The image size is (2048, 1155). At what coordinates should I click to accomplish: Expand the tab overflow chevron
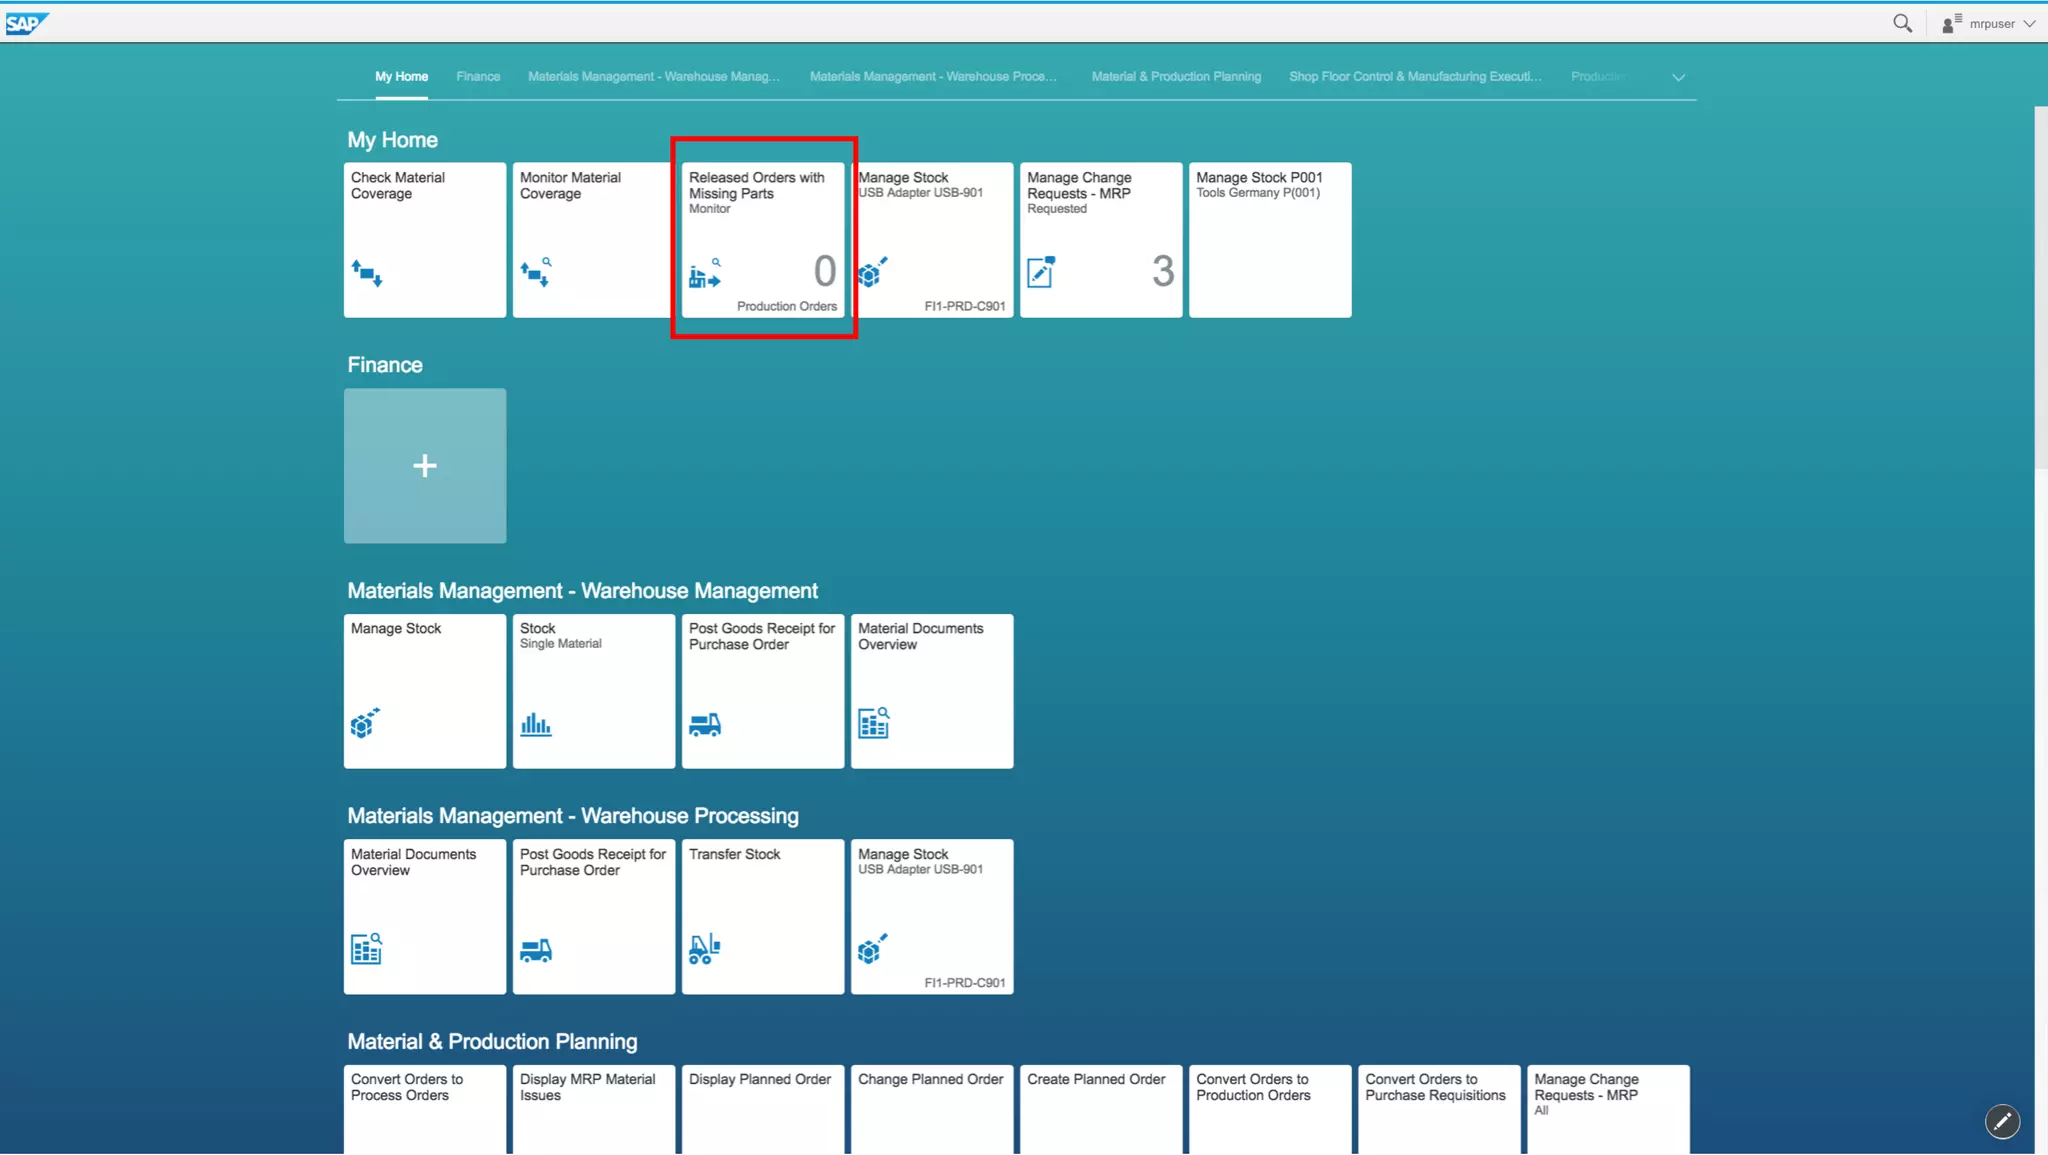coord(1678,77)
